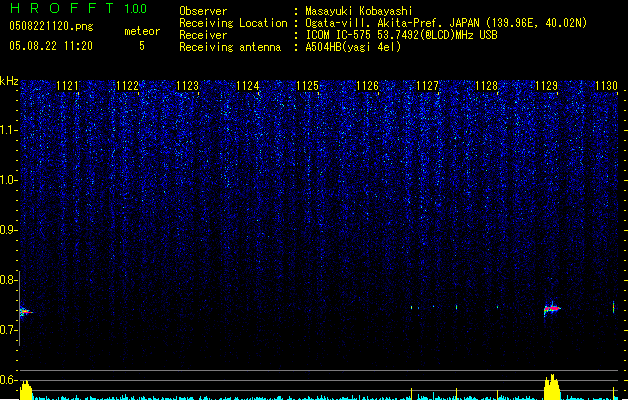Image resolution: width=629 pixels, height=400 pixels.
Task: Click the 0.6 kHz axis label
Action: (x=8, y=380)
